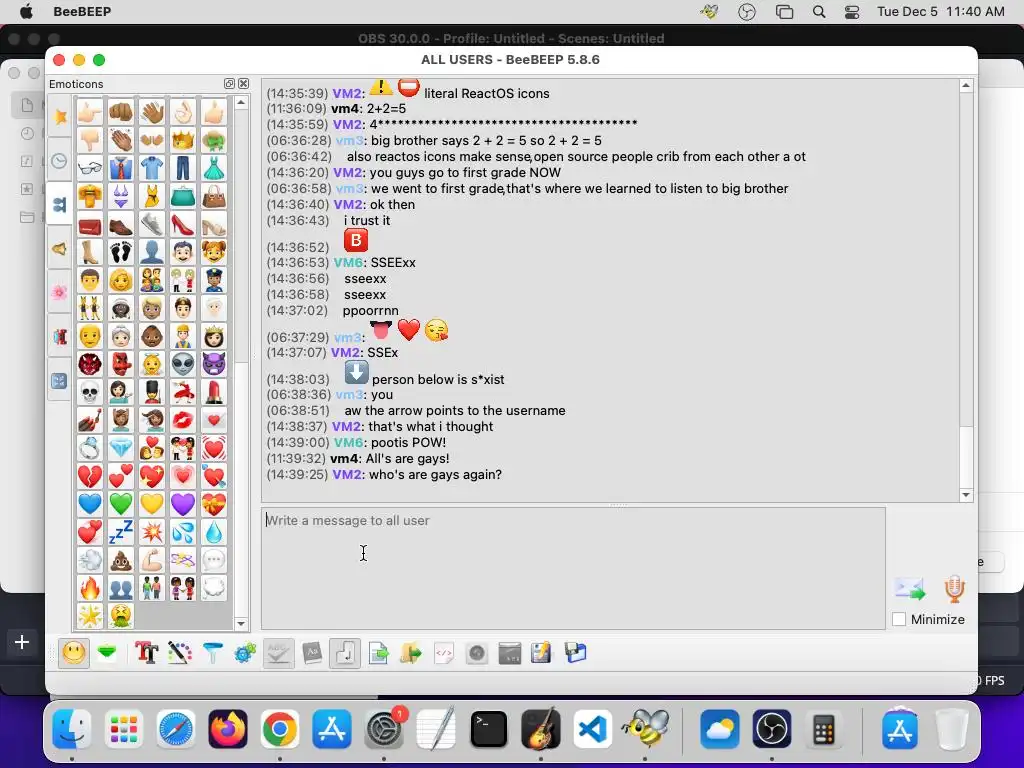The height and width of the screenshot is (768, 1024).
Task: Insert the blue ZZZ sleep emoticon
Action: 121,532
